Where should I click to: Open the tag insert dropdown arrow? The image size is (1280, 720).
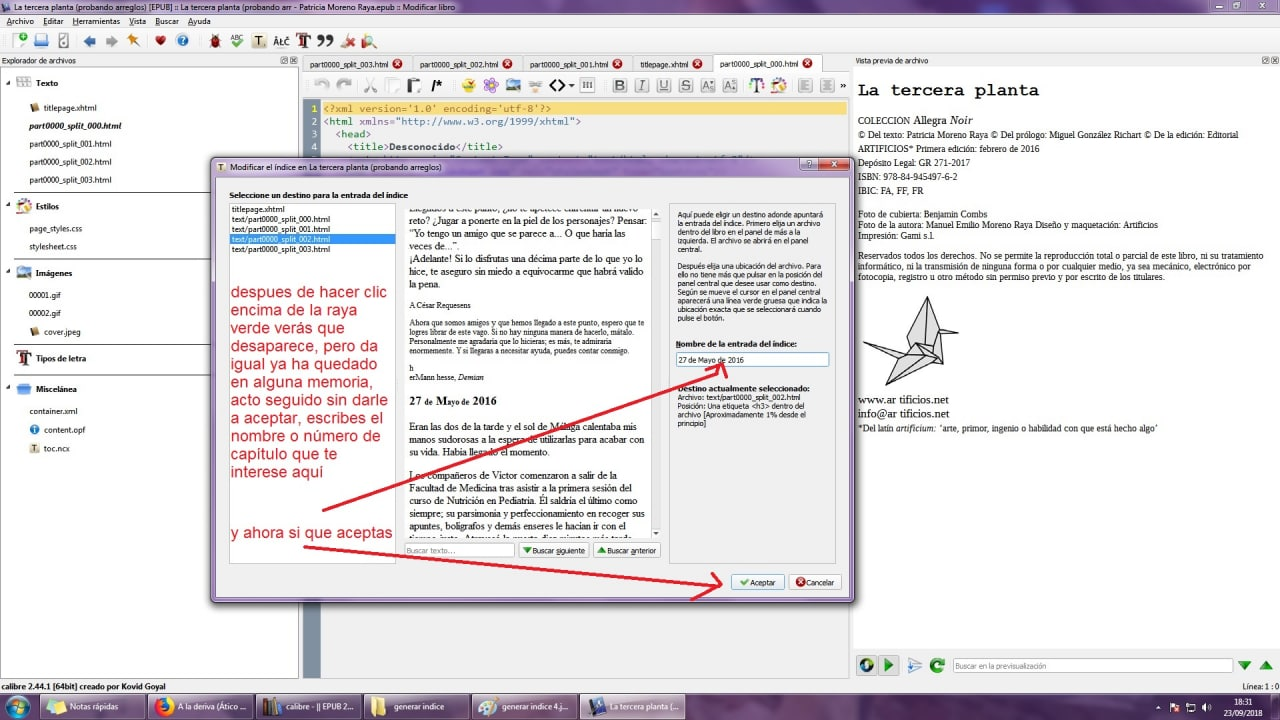pyautogui.click(x=570, y=86)
